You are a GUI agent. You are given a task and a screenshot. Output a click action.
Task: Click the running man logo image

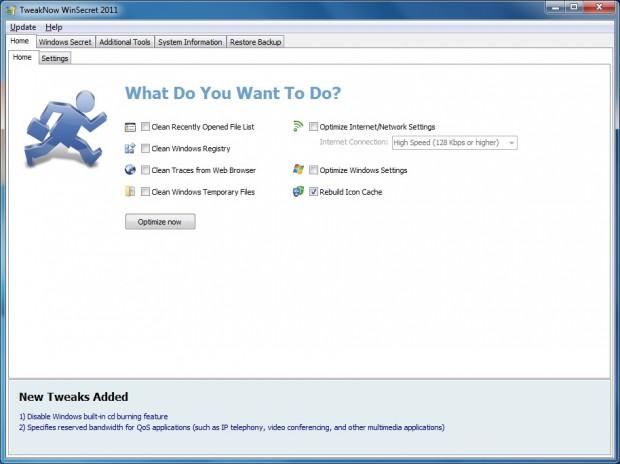click(65, 129)
